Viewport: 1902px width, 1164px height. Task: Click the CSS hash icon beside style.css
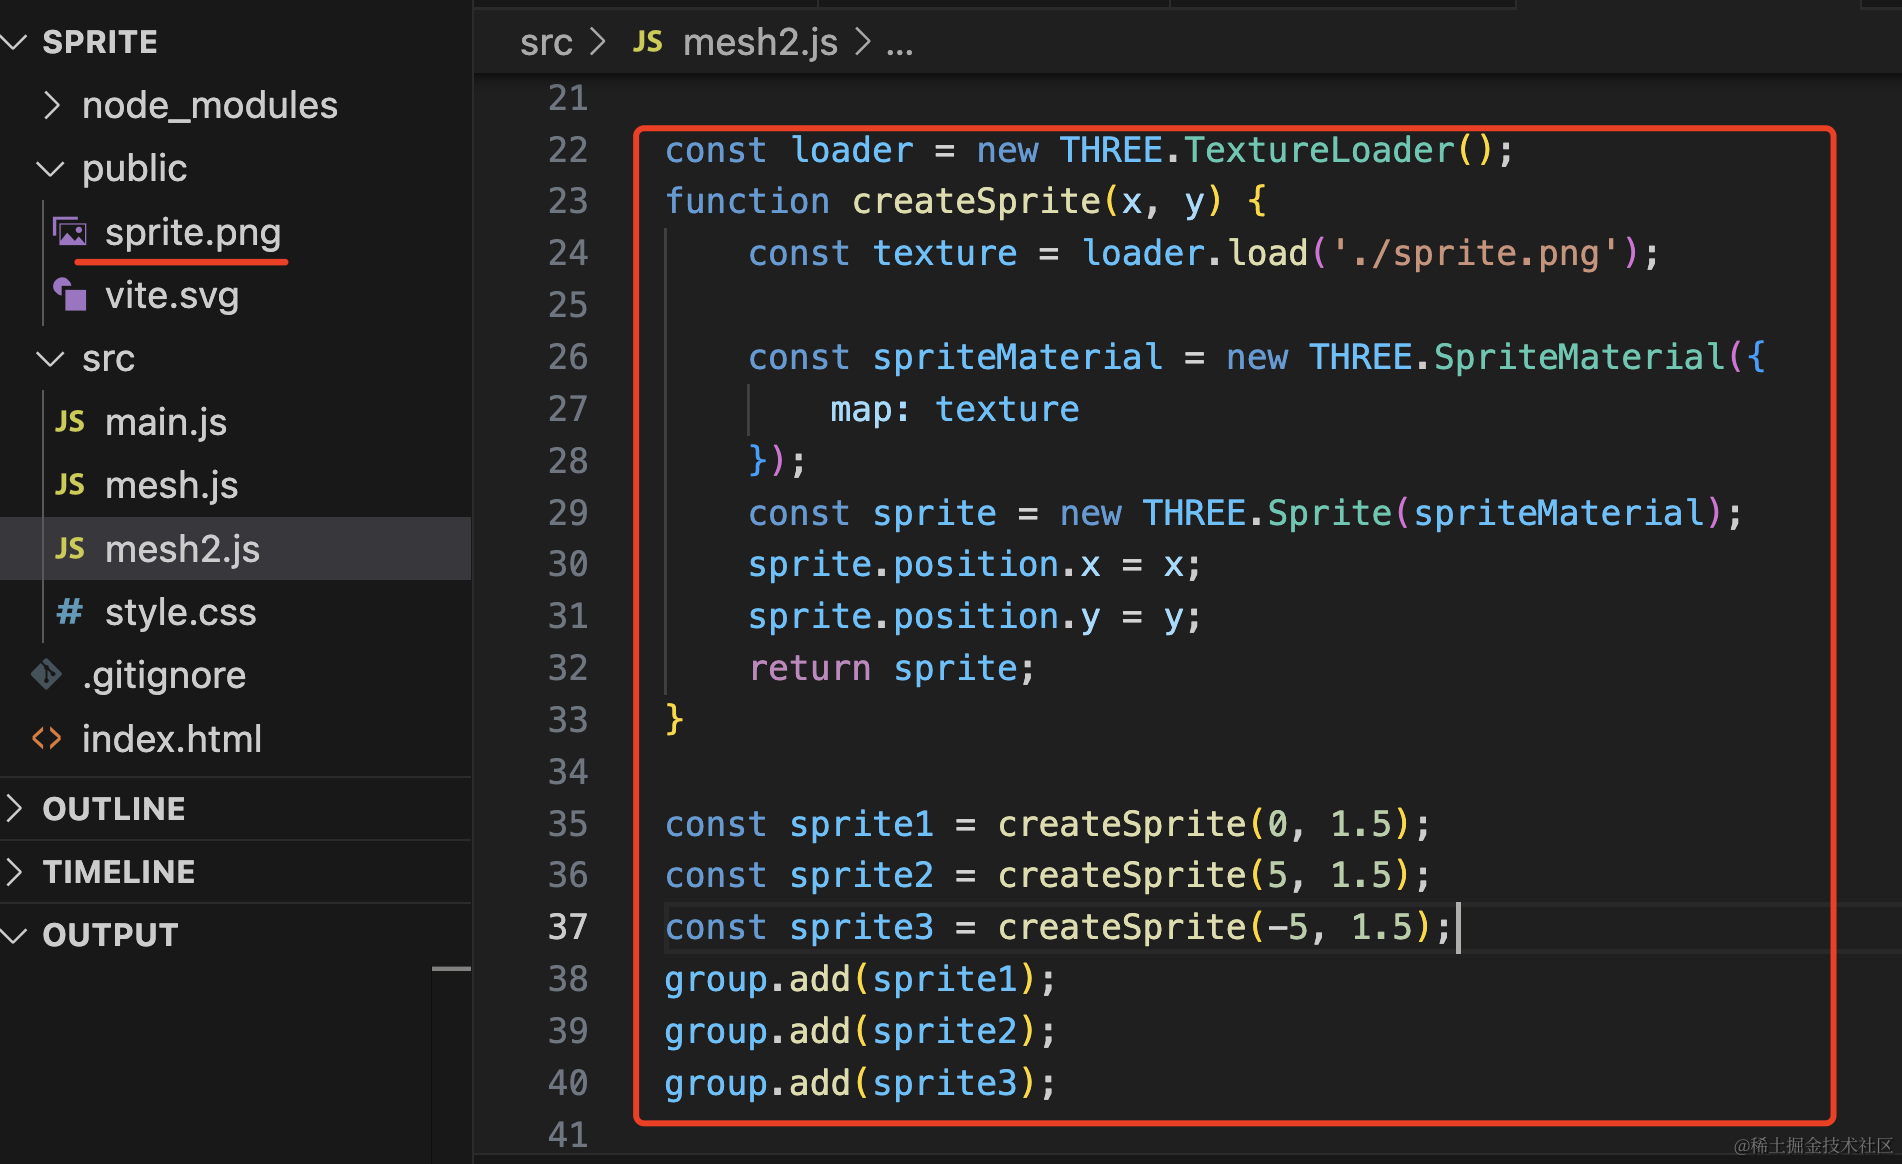[x=70, y=611]
